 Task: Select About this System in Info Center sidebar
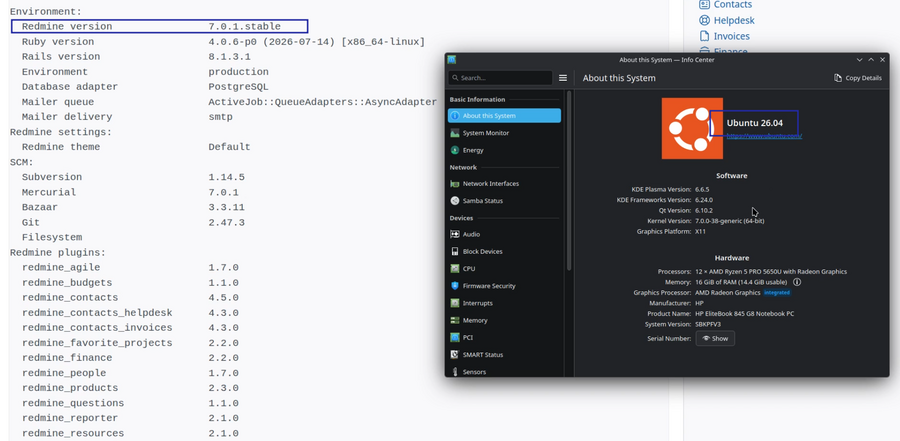coord(505,115)
